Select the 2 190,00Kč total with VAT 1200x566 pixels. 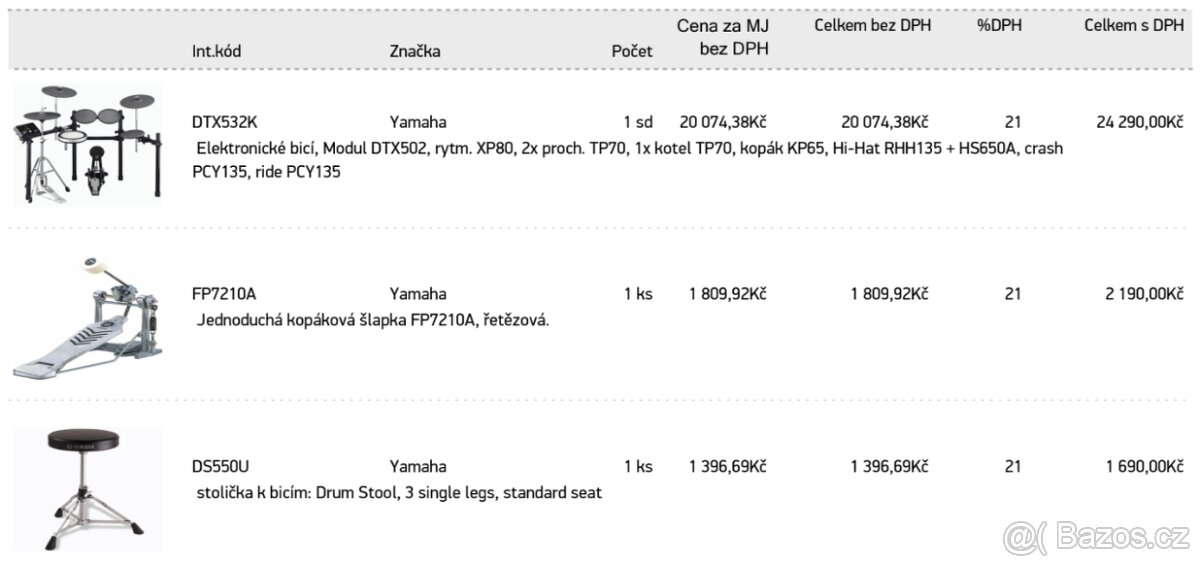(1144, 294)
